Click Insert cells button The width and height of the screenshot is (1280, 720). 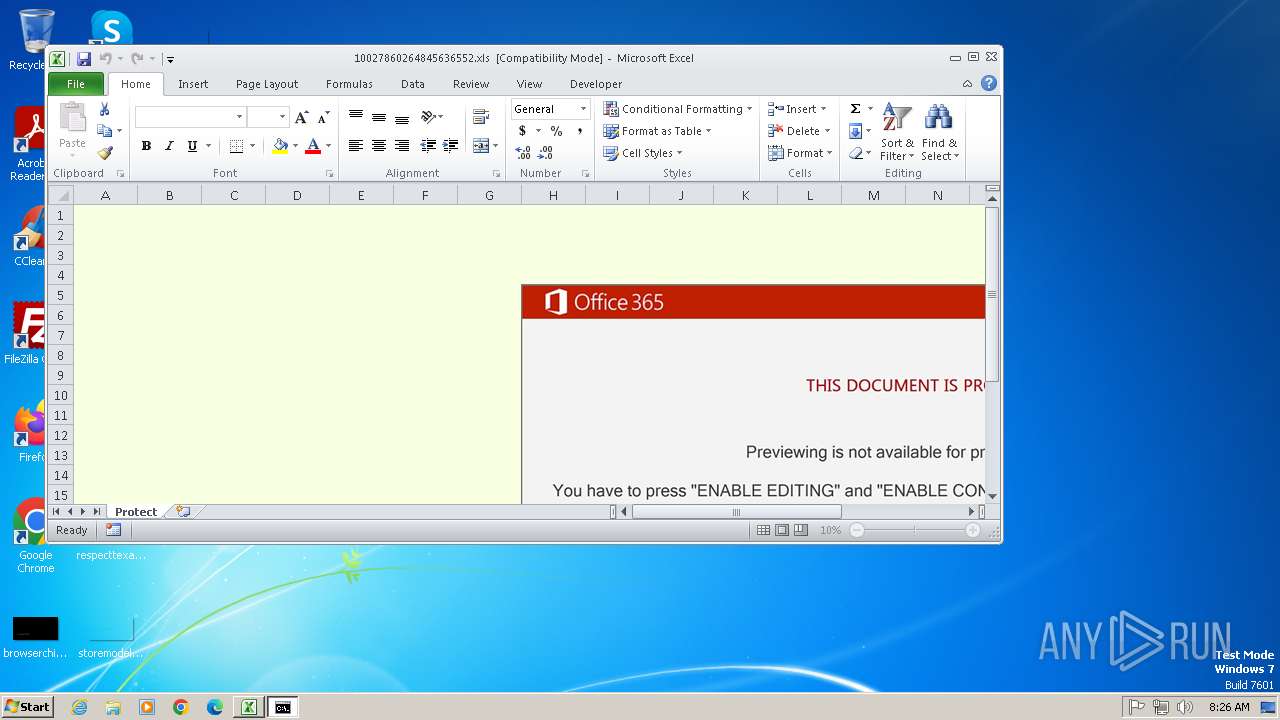[797, 109]
